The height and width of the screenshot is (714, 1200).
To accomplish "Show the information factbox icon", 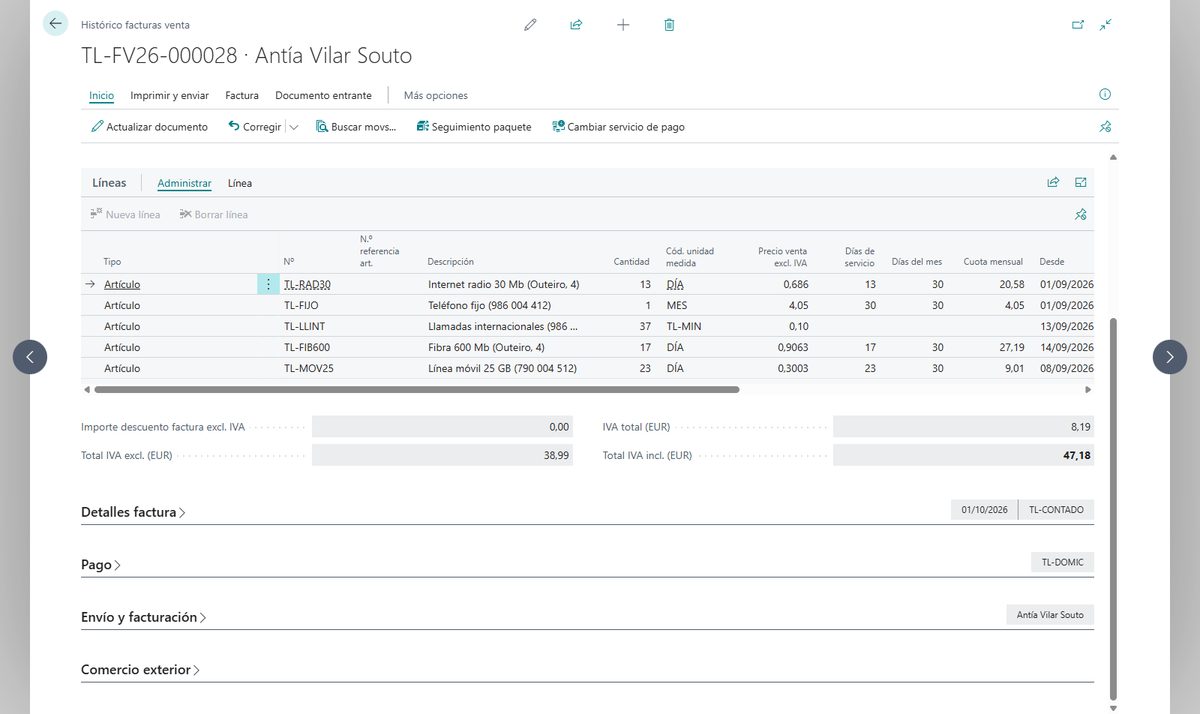I will (x=1105, y=95).
